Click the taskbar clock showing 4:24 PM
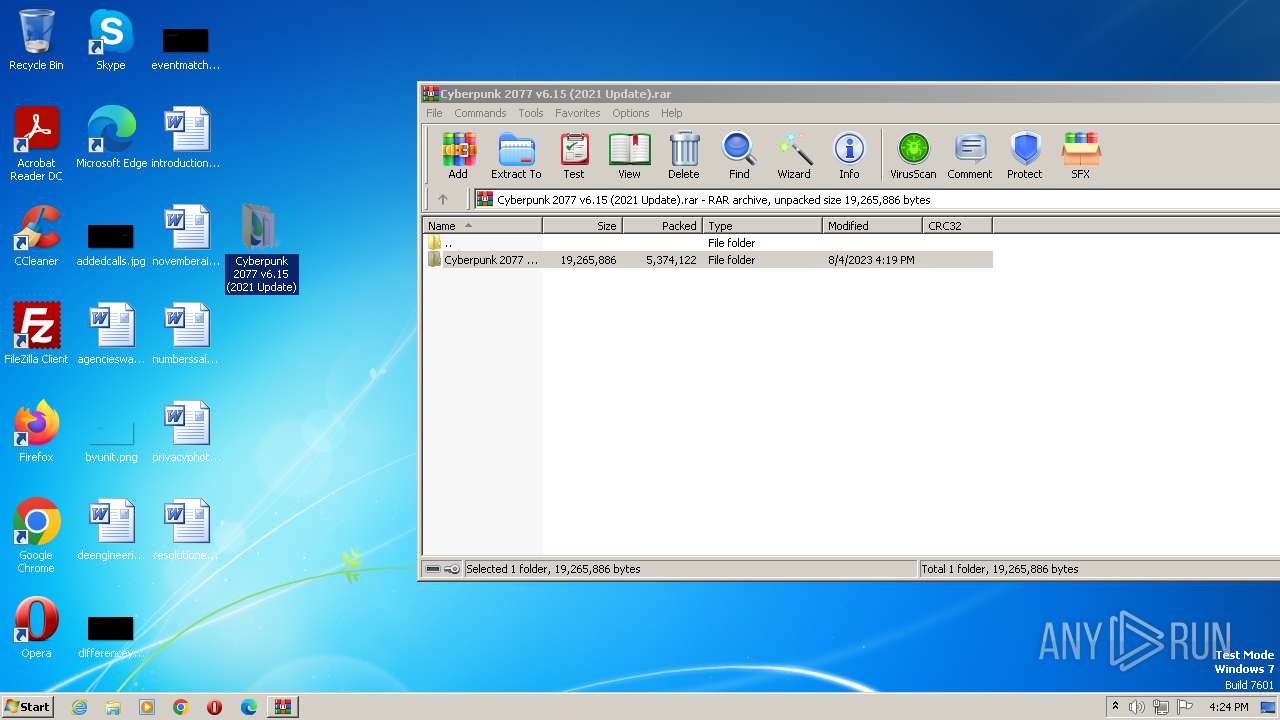1280x720 pixels. tap(1229, 707)
